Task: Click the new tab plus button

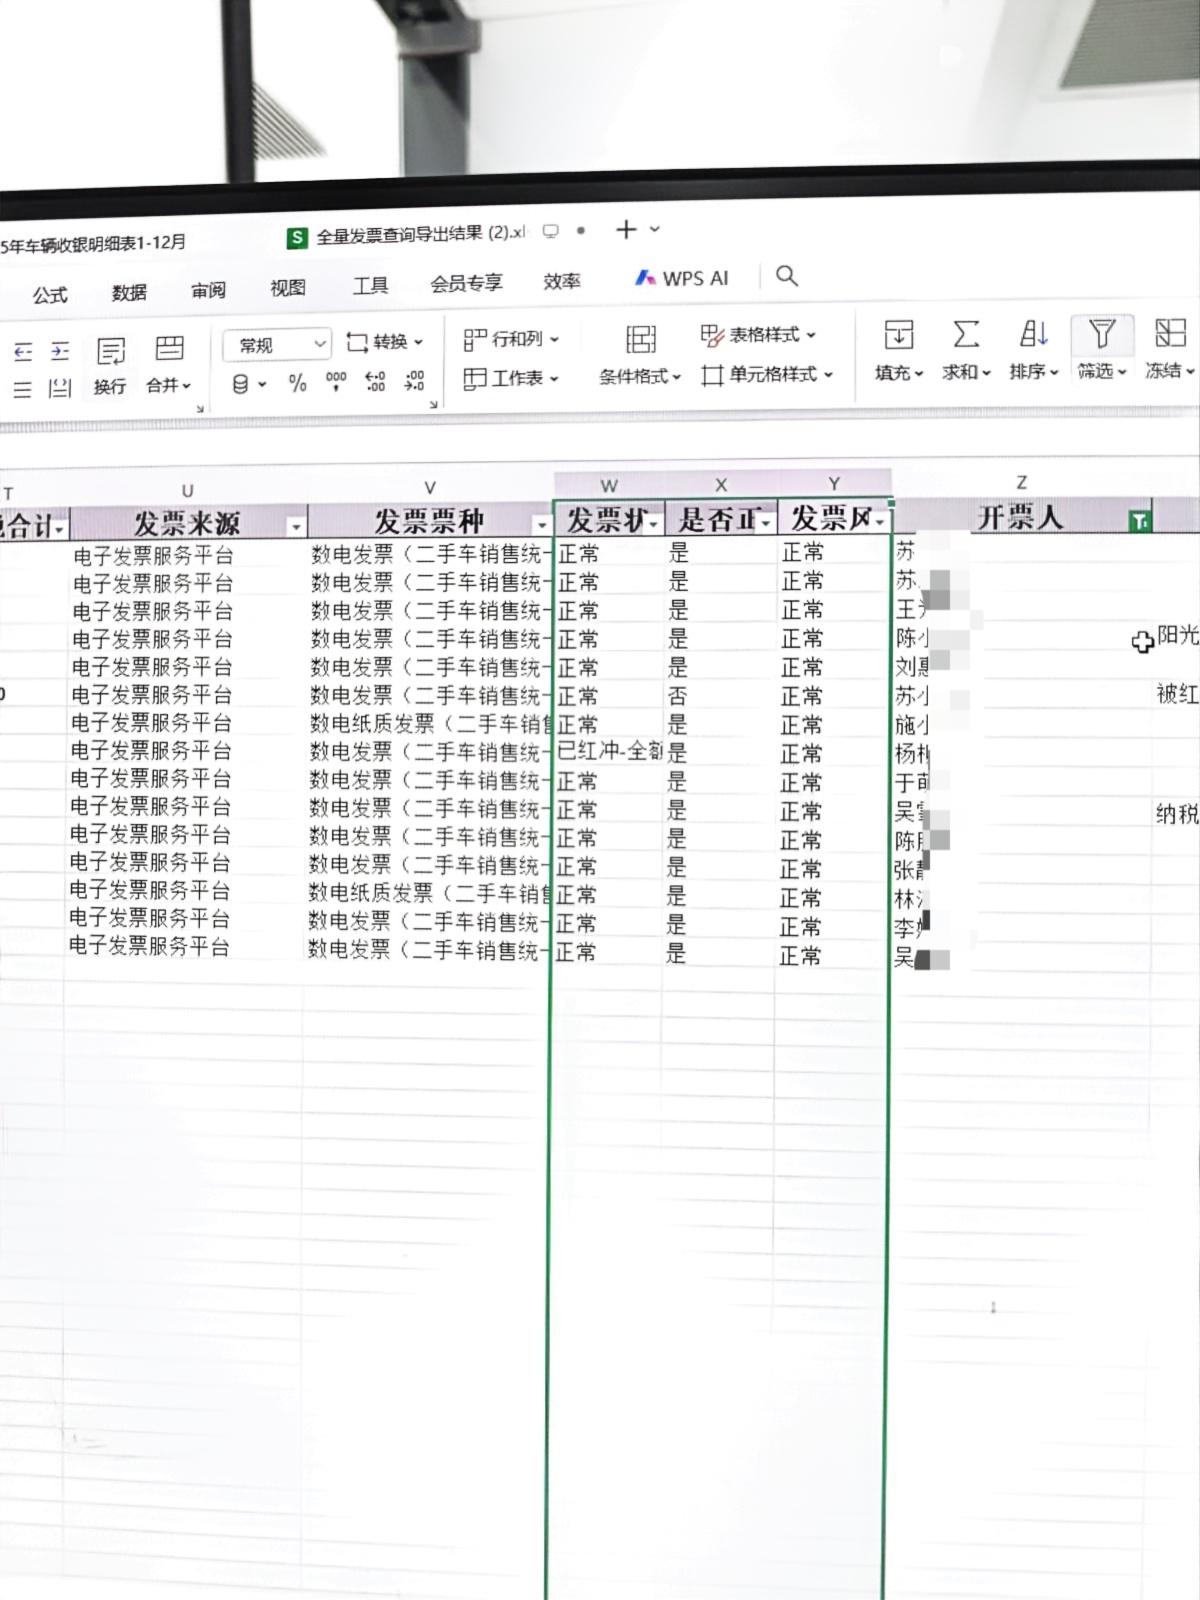Action: click(x=626, y=230)
